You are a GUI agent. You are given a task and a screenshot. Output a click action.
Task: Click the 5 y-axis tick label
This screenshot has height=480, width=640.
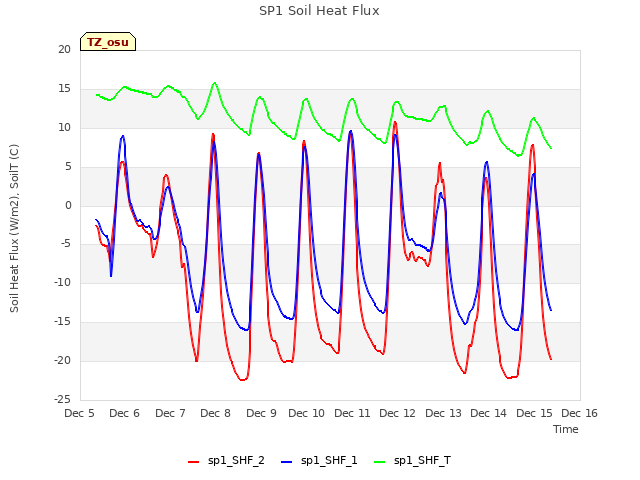point(68,167)
